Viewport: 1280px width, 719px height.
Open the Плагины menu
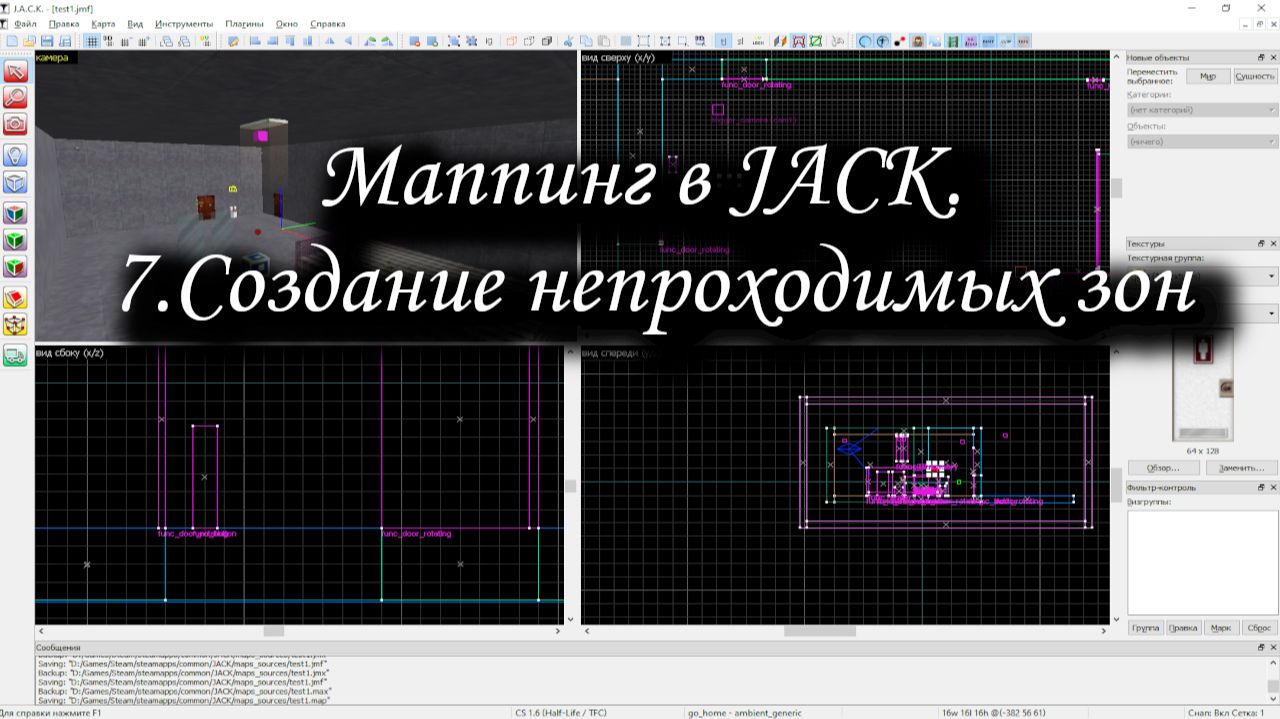coord(245,23)
